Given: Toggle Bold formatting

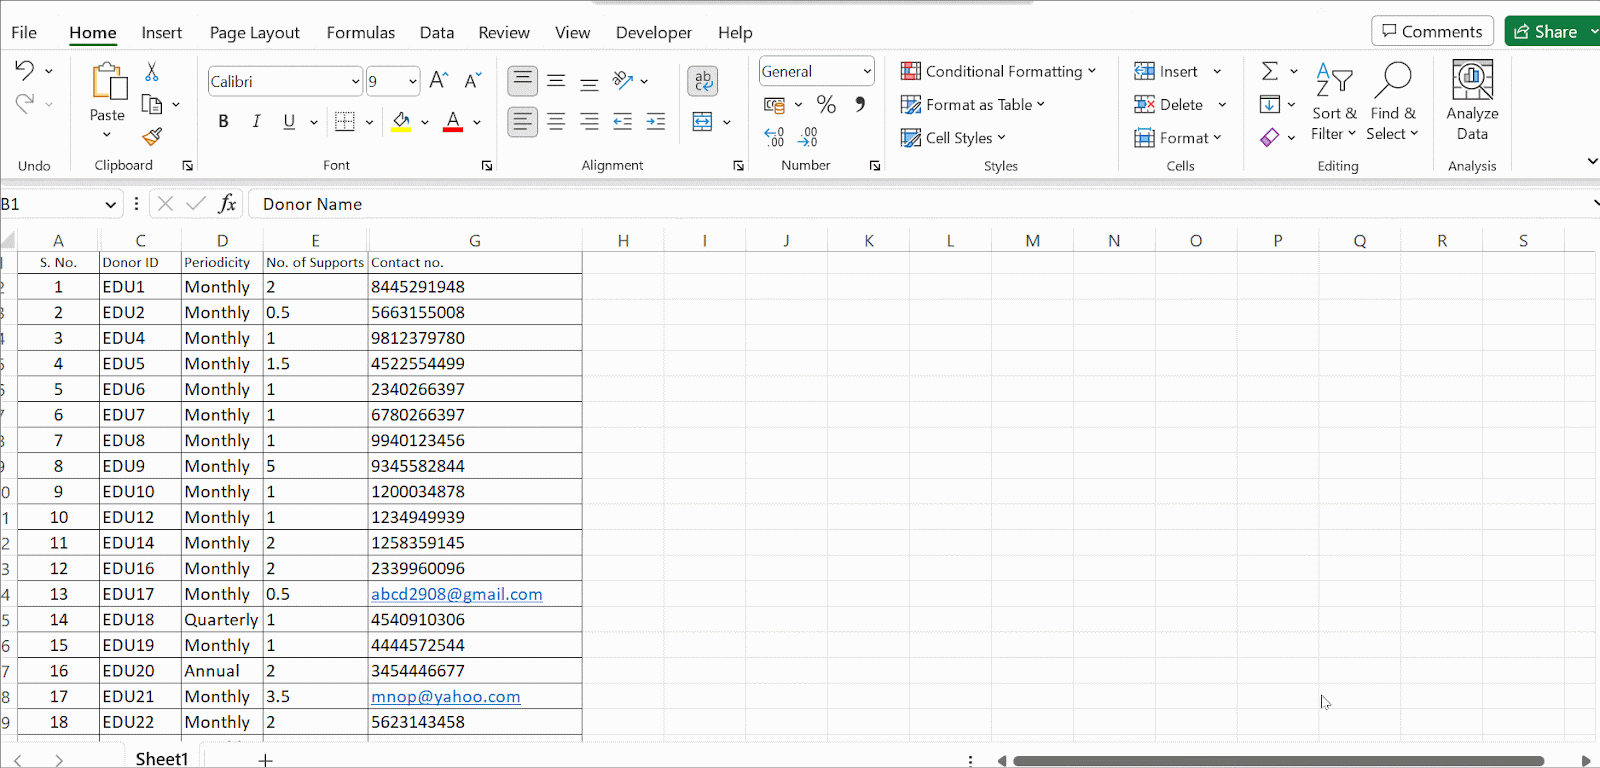Looking at the screenshot, I should (x=223, y=121).
